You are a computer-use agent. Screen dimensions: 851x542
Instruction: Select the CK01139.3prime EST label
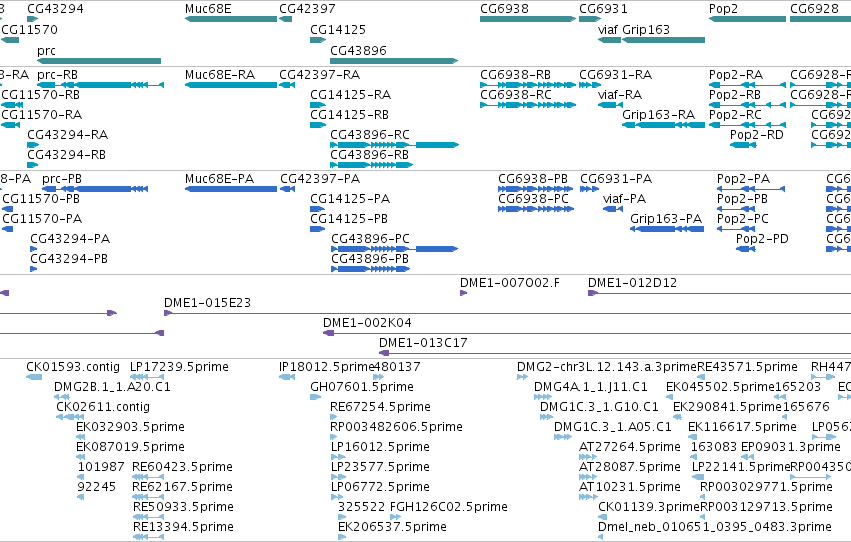click(x=649, y=507)
